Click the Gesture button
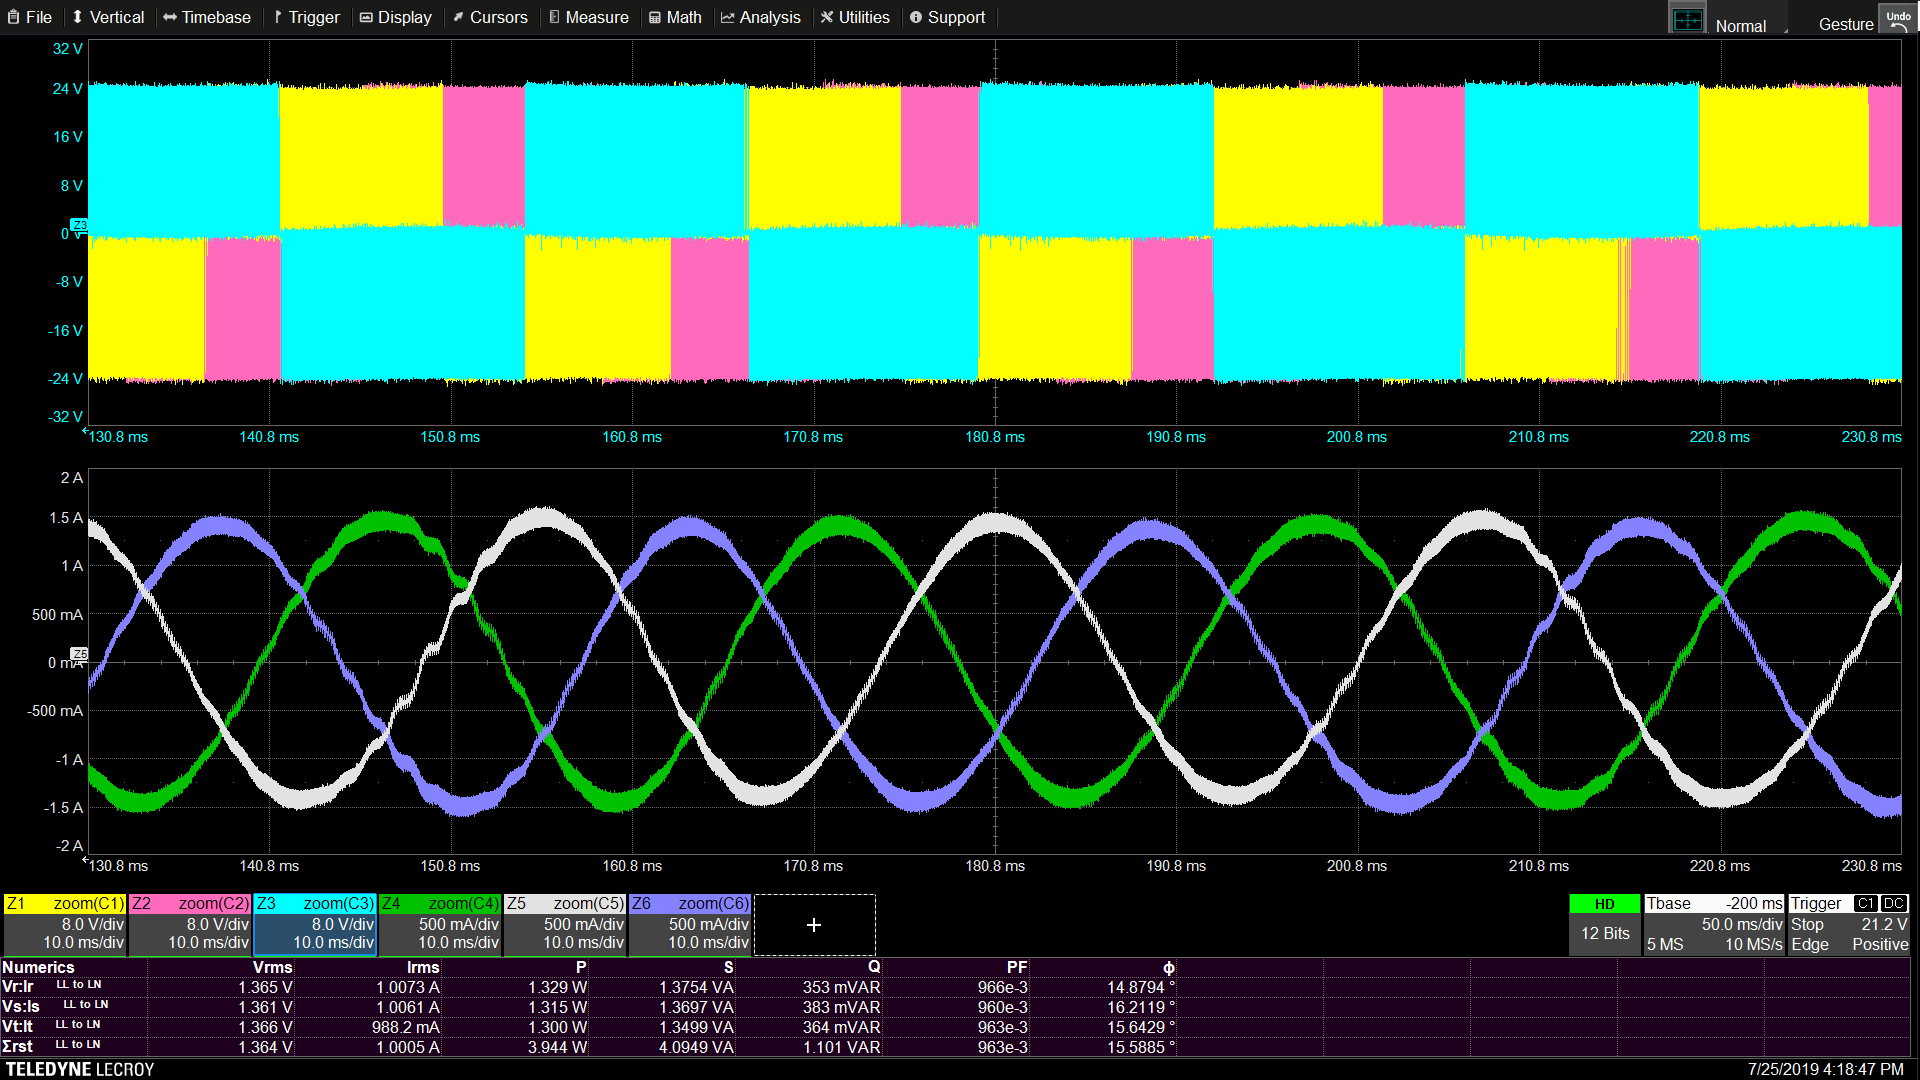 coord(1845,24)
